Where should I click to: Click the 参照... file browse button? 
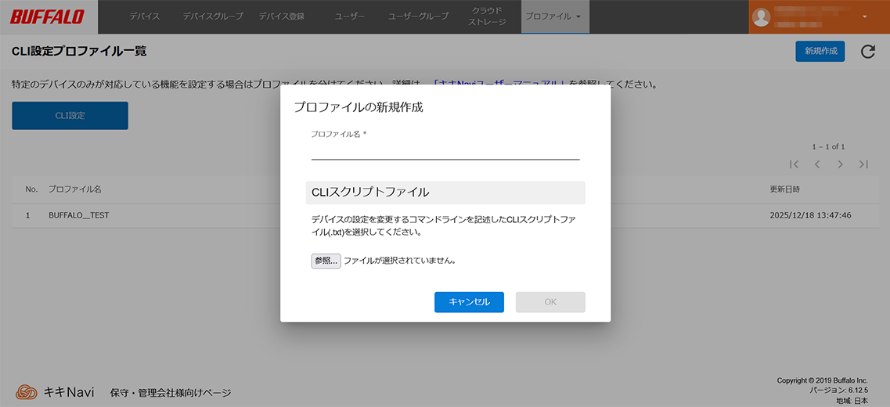pyautogui.click(x=326, y=261)
